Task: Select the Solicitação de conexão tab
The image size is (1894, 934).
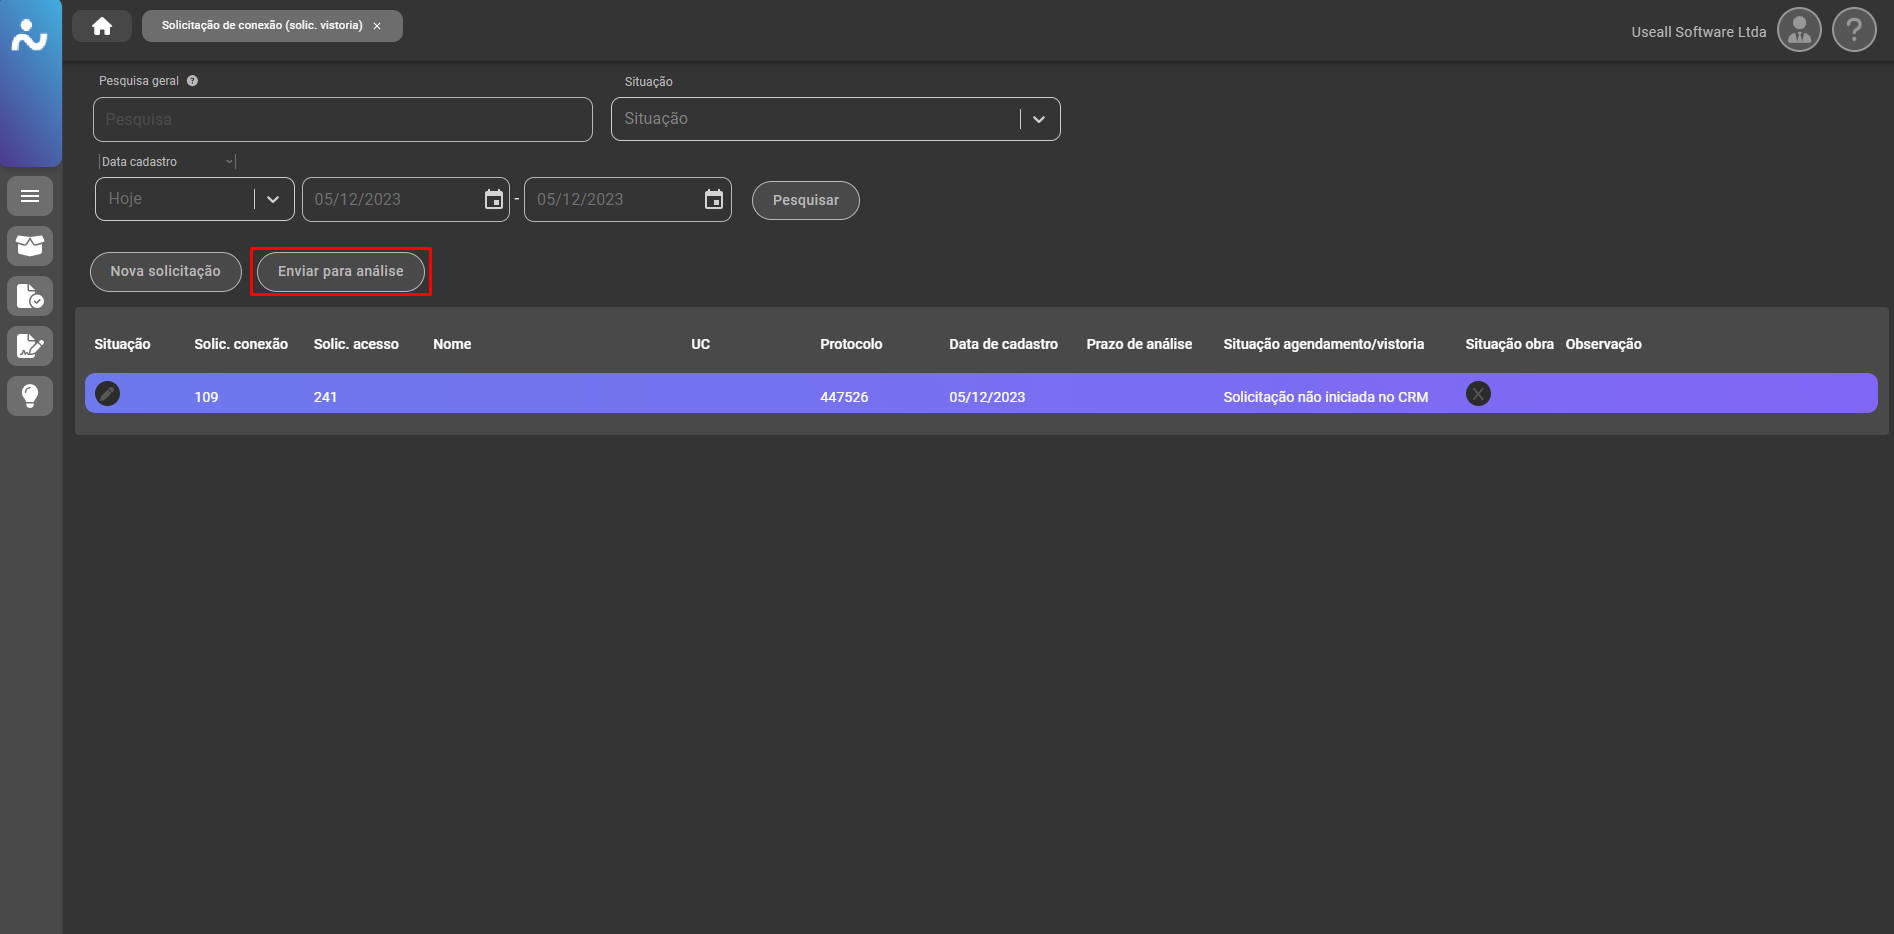Action: (x=261, y=26)
